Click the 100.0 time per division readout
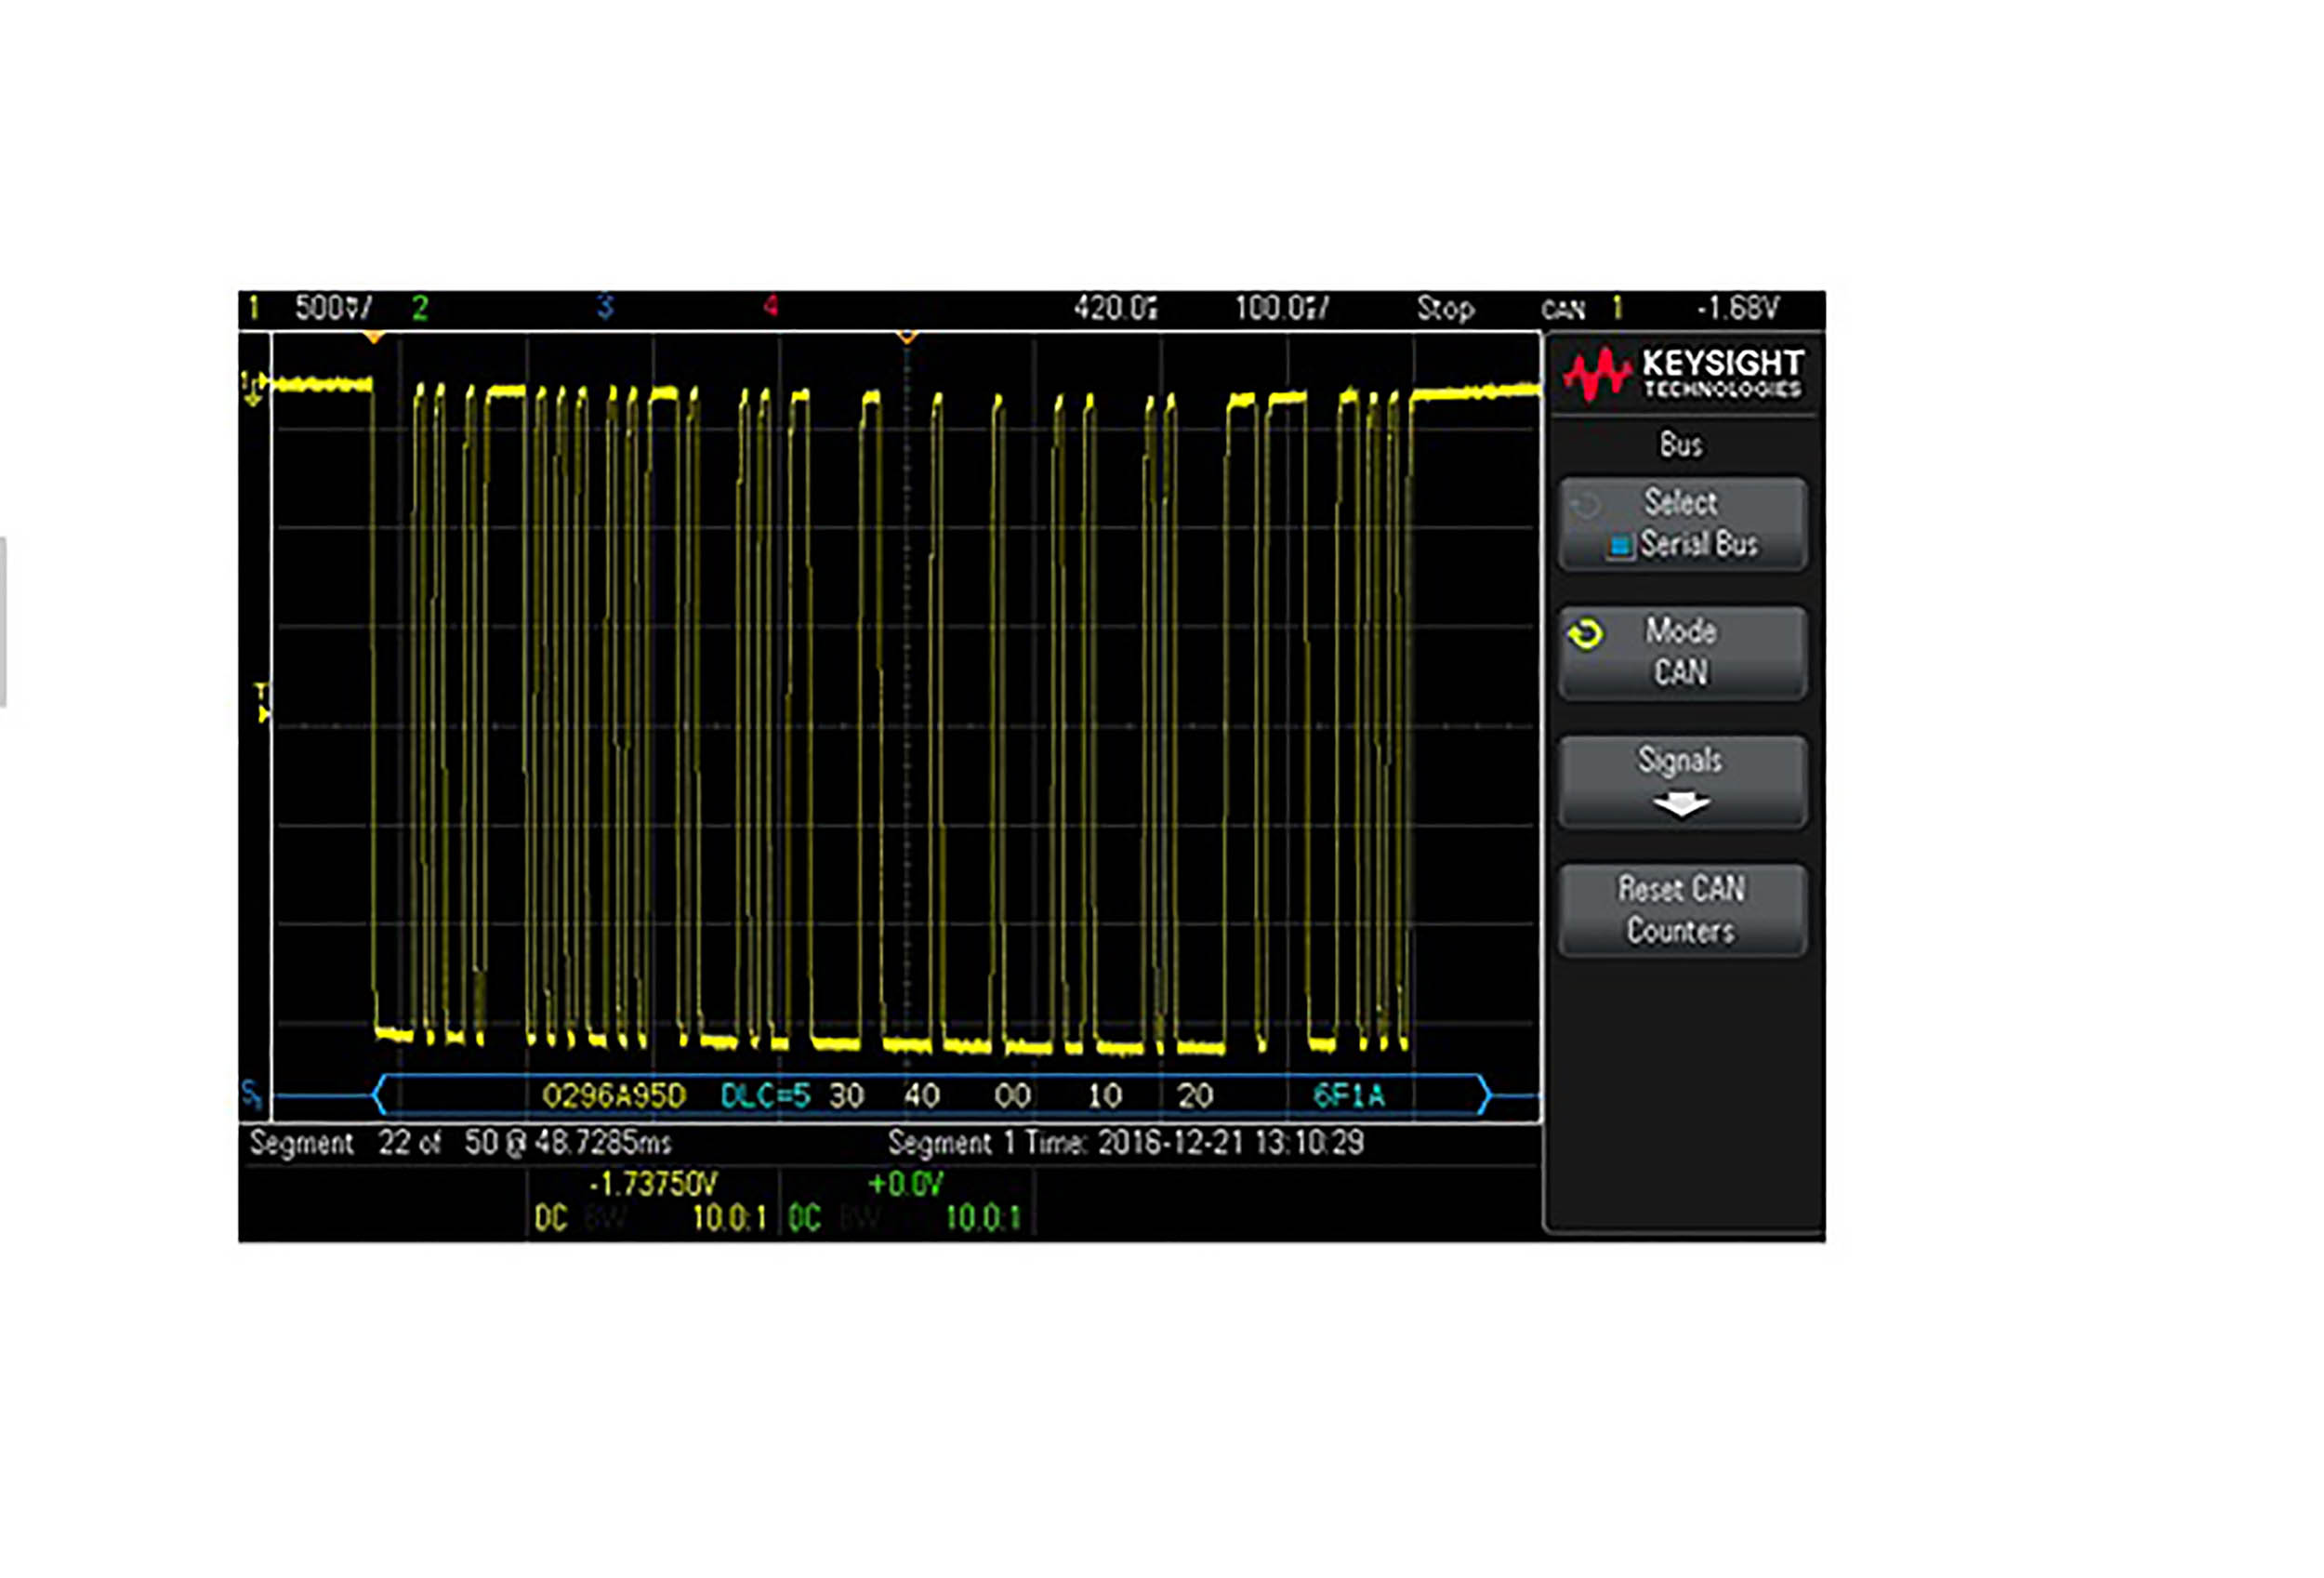The width and height of the screenshot is (2324, 1578). coord(1281,308)
